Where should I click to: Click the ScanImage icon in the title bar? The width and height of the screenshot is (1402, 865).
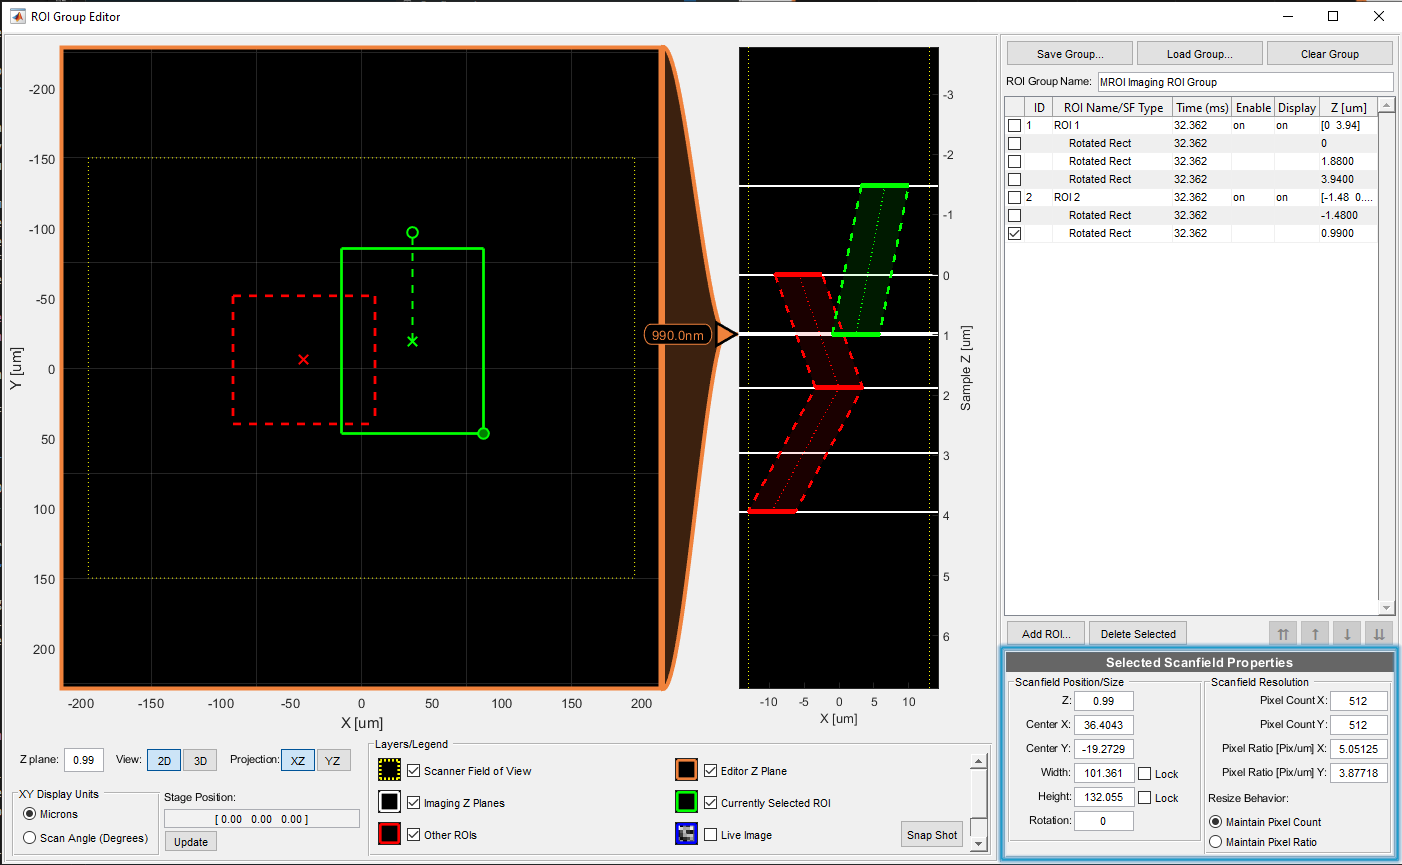(16, 16)
